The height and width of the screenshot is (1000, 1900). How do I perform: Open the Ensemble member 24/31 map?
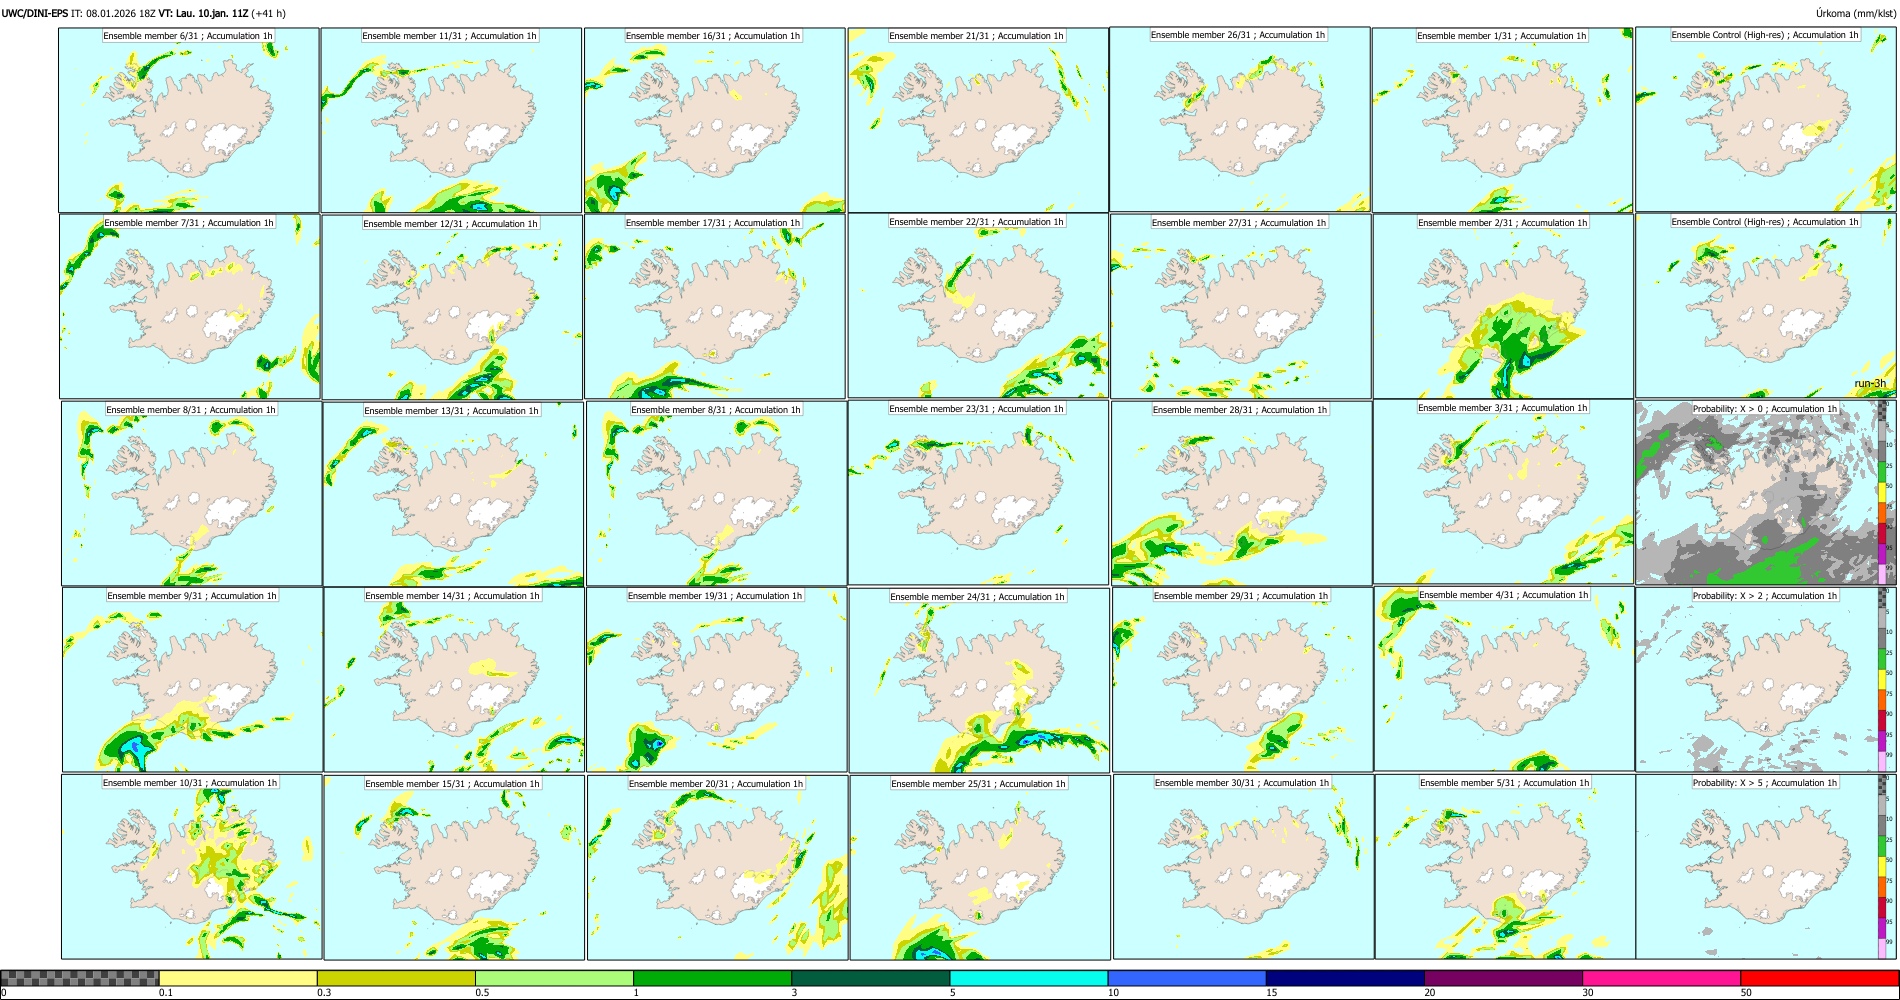(979, 680)
